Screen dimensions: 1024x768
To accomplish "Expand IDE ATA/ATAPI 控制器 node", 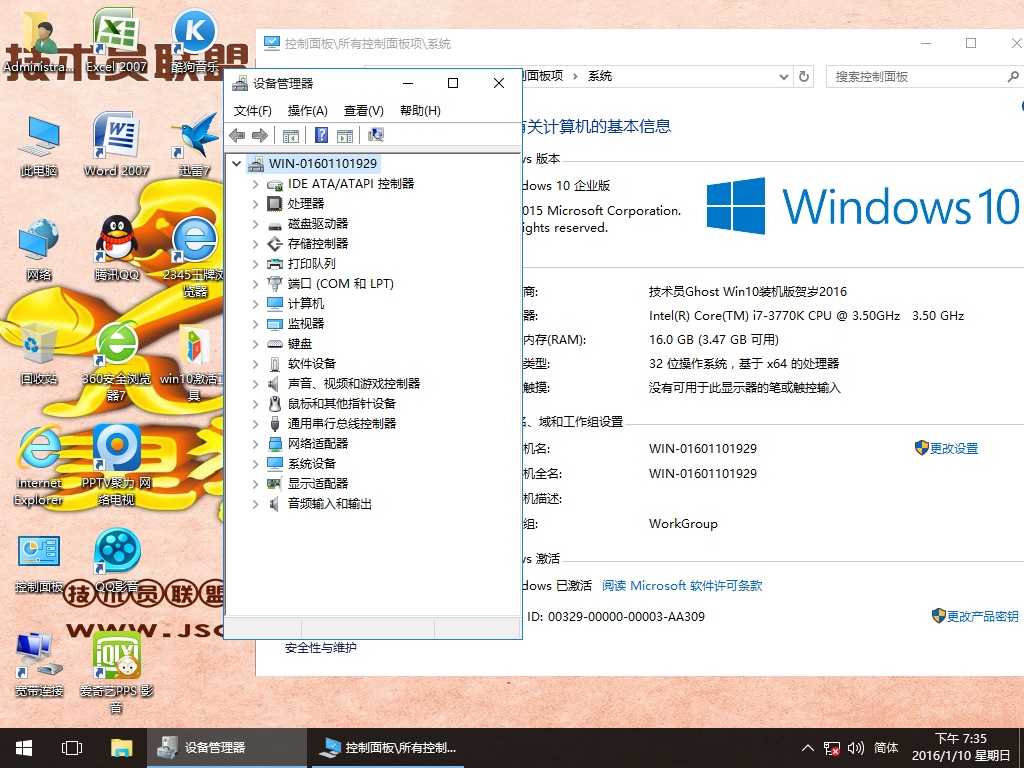I will (255, 184).
